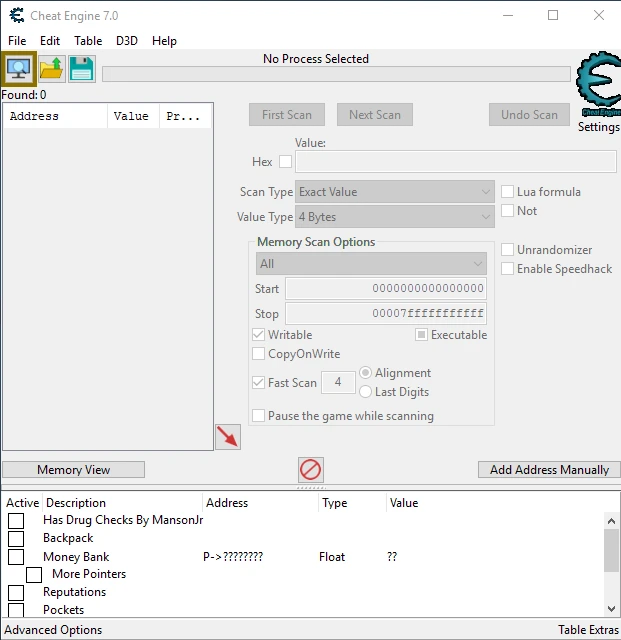
Task: Select Money Bank address P->????????
Action: 233,557
